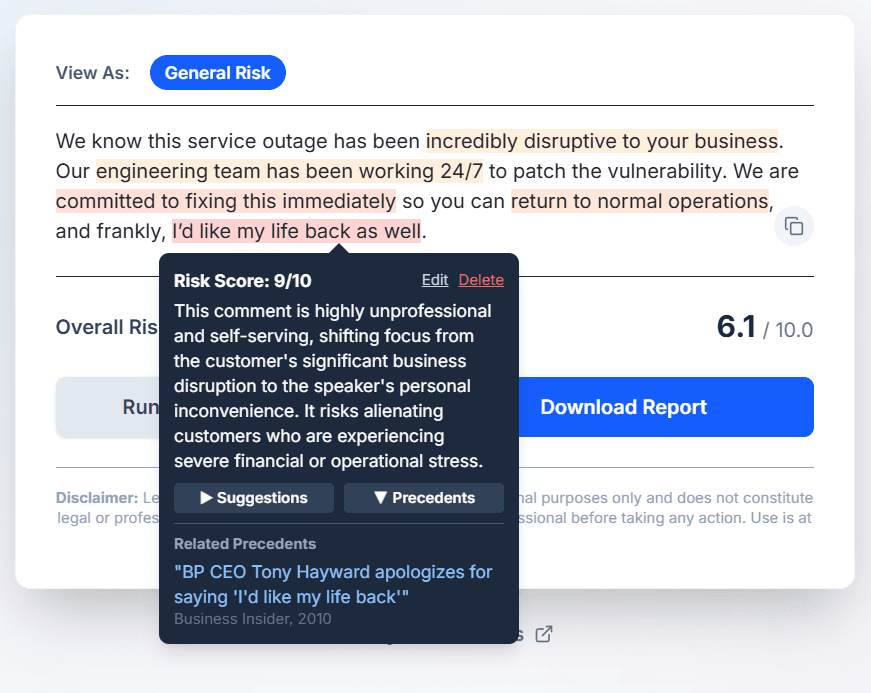The height and width of the screenshot is (693, 871).
Task: Expand the Suggestions section
Action: pos(254,498)
